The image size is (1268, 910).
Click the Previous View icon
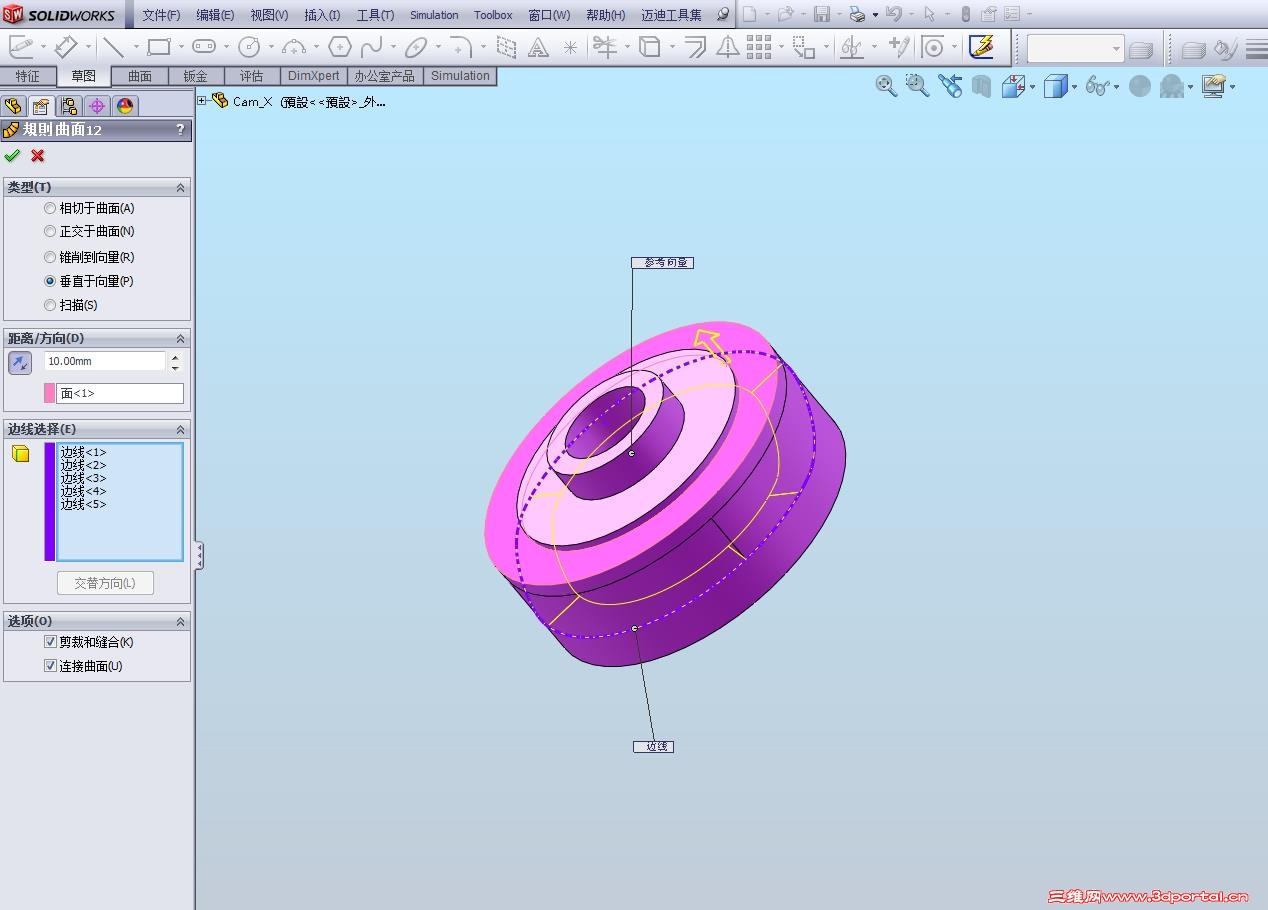pyautogui.click(x=950, y=86)
